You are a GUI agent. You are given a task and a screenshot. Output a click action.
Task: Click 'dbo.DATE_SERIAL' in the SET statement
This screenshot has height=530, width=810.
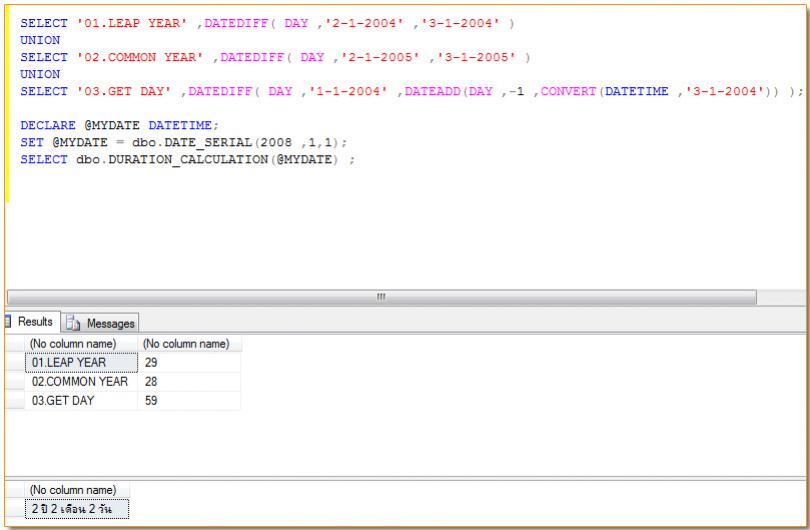coord(192,143)
